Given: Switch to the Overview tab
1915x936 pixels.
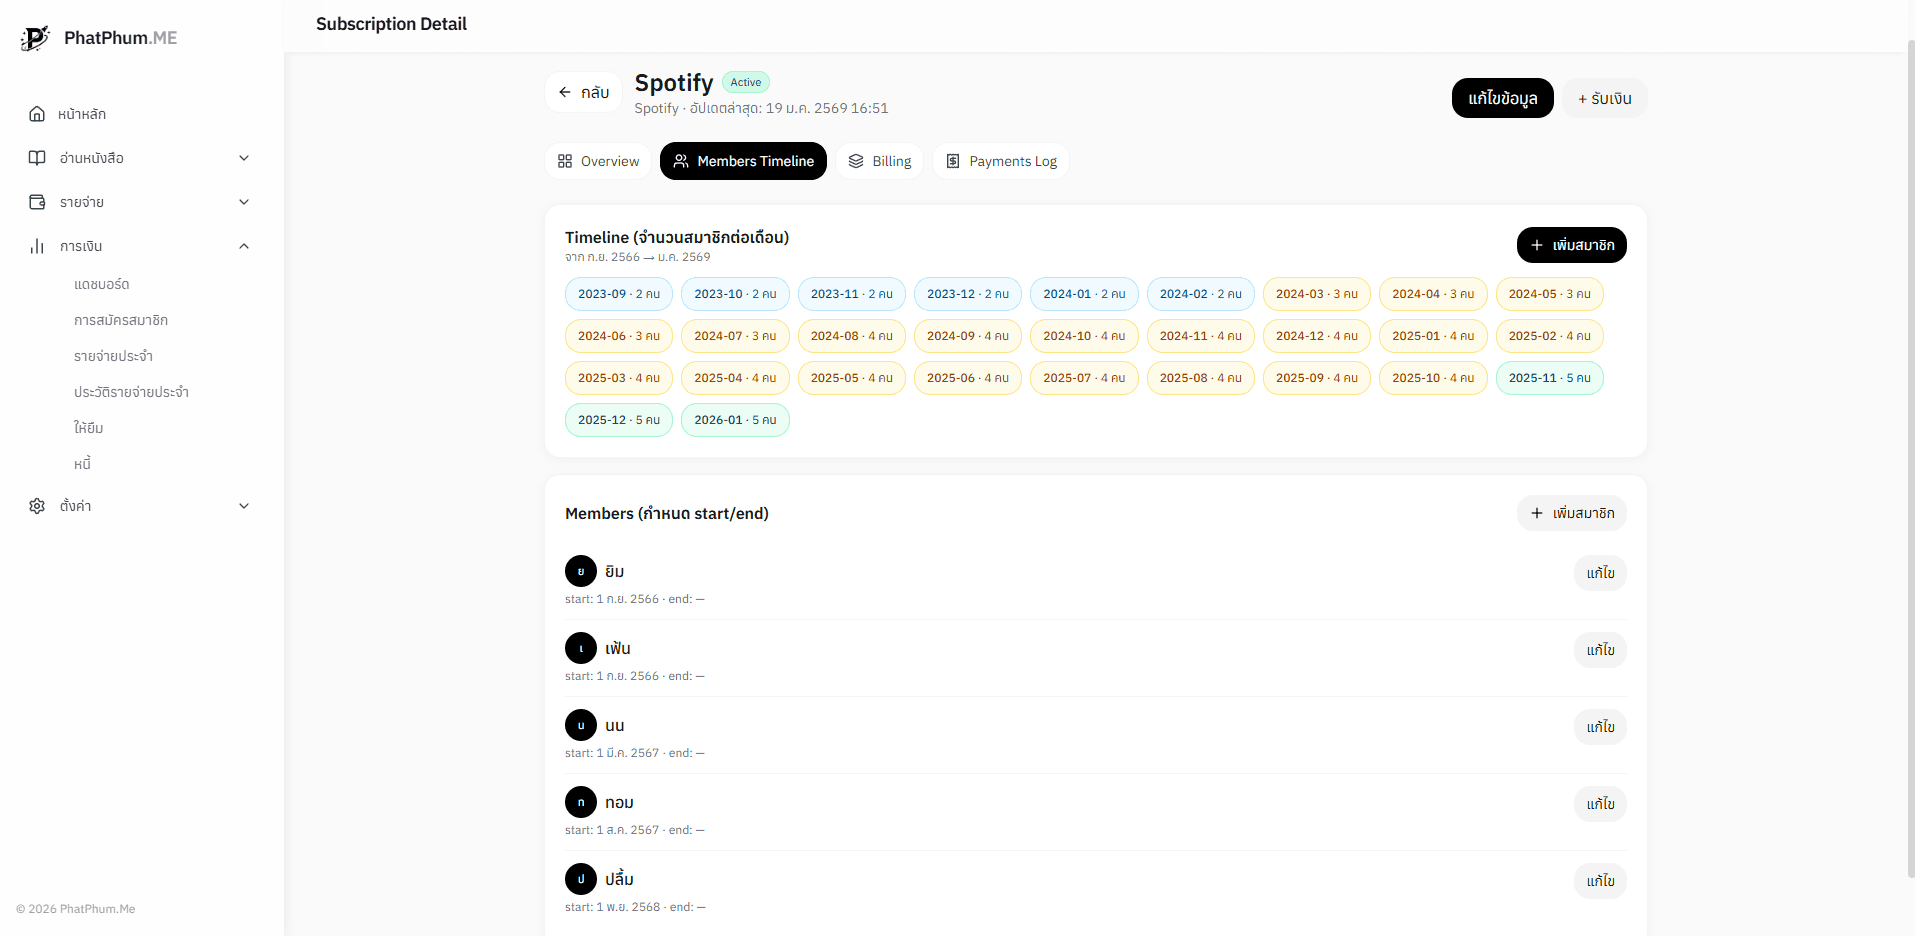Looking at the screenshot, I should 598,161.
